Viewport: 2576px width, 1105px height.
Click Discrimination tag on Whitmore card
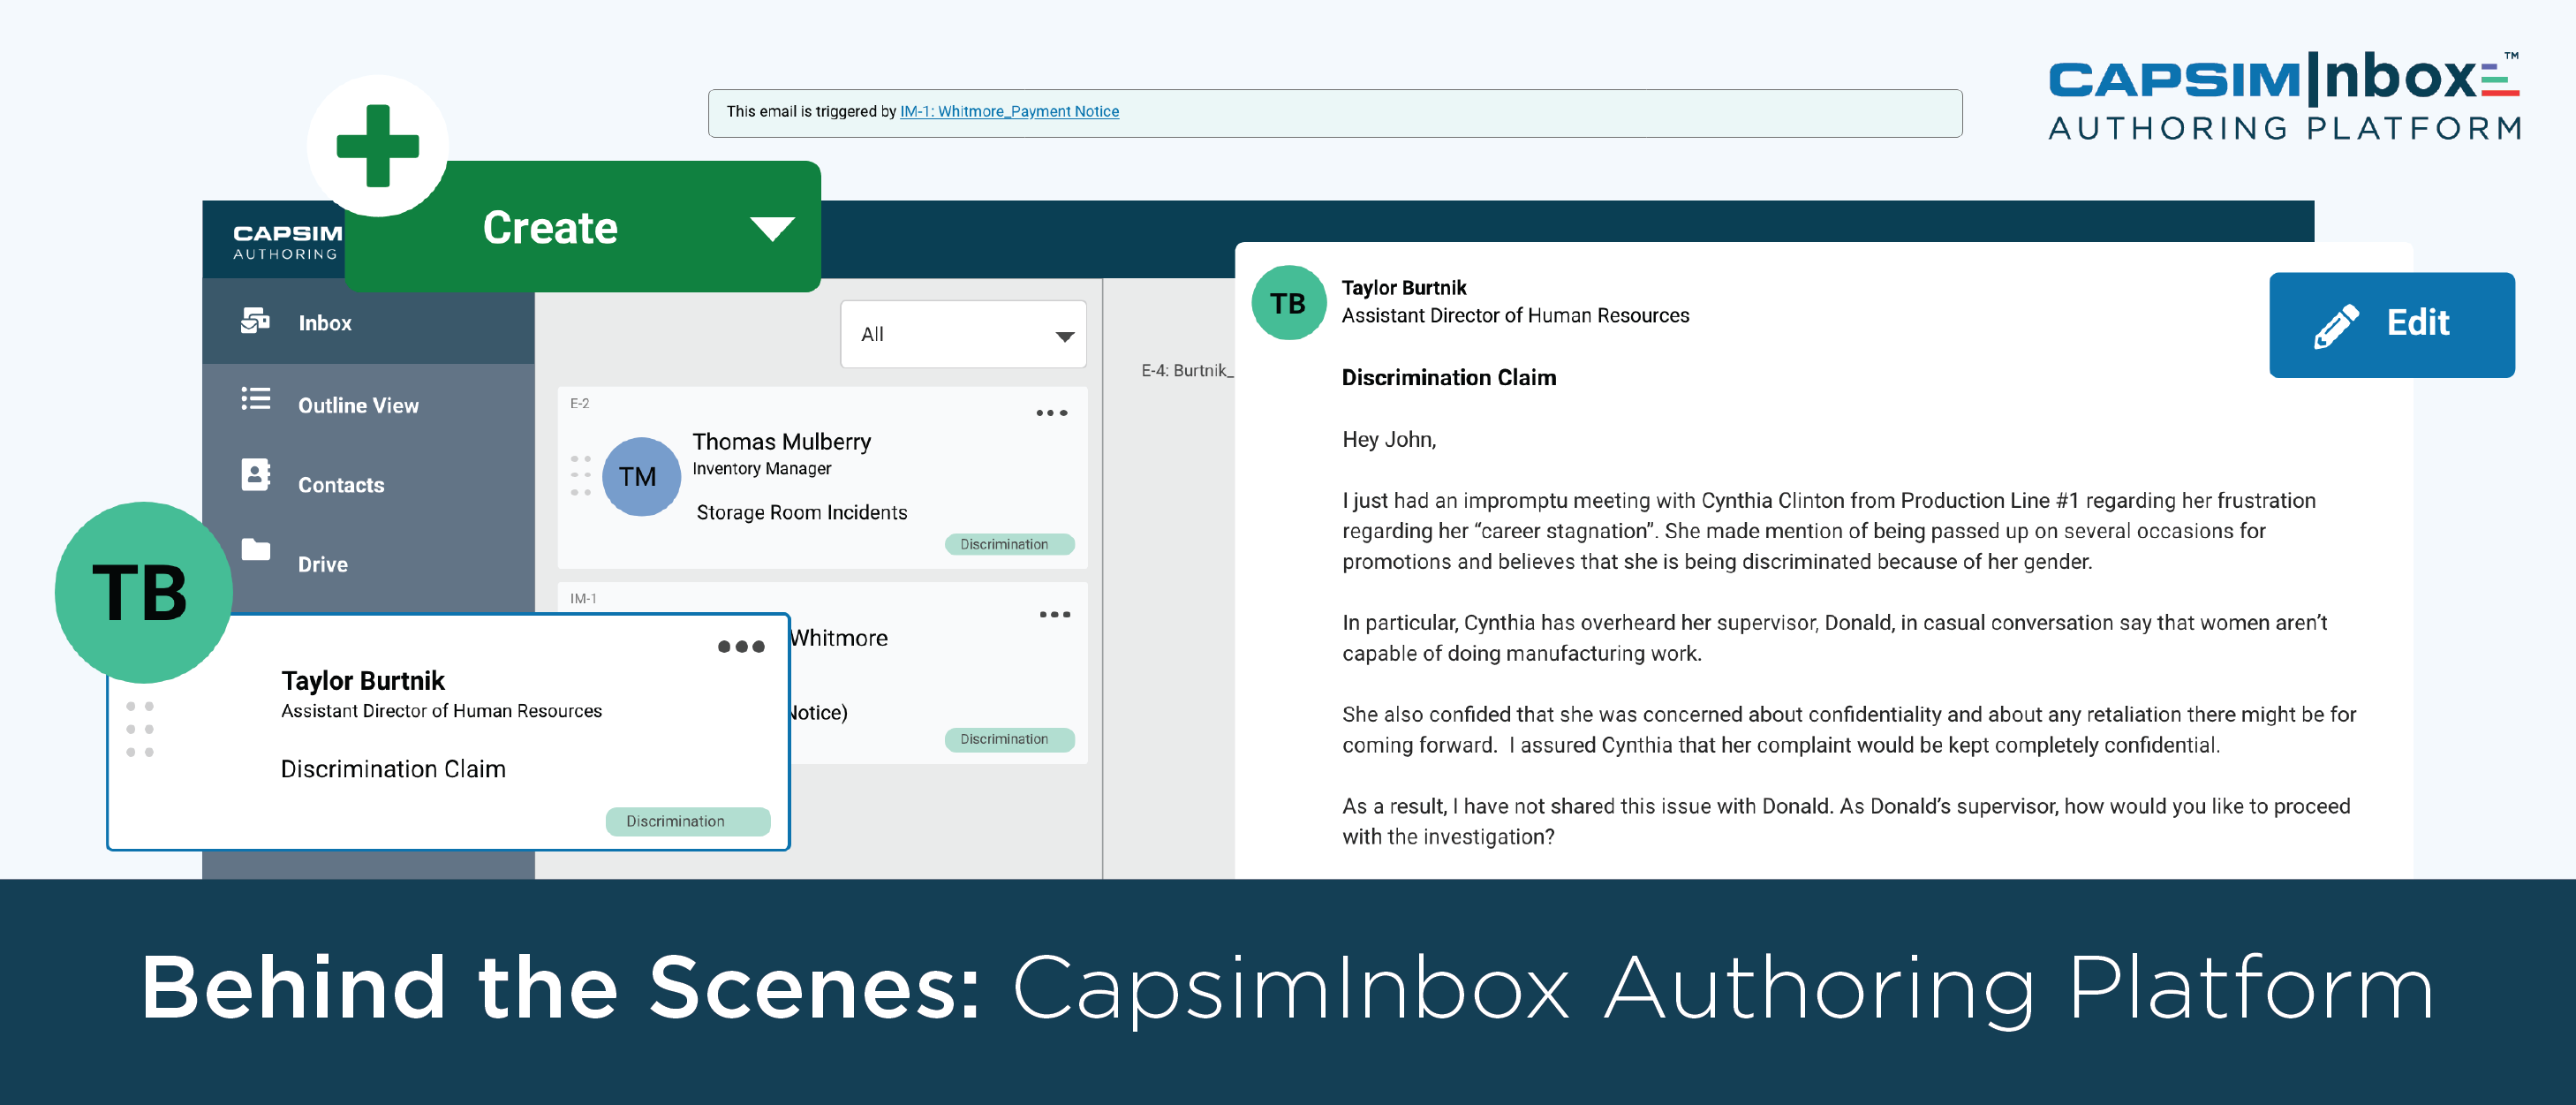click(x=1009, y=739)
